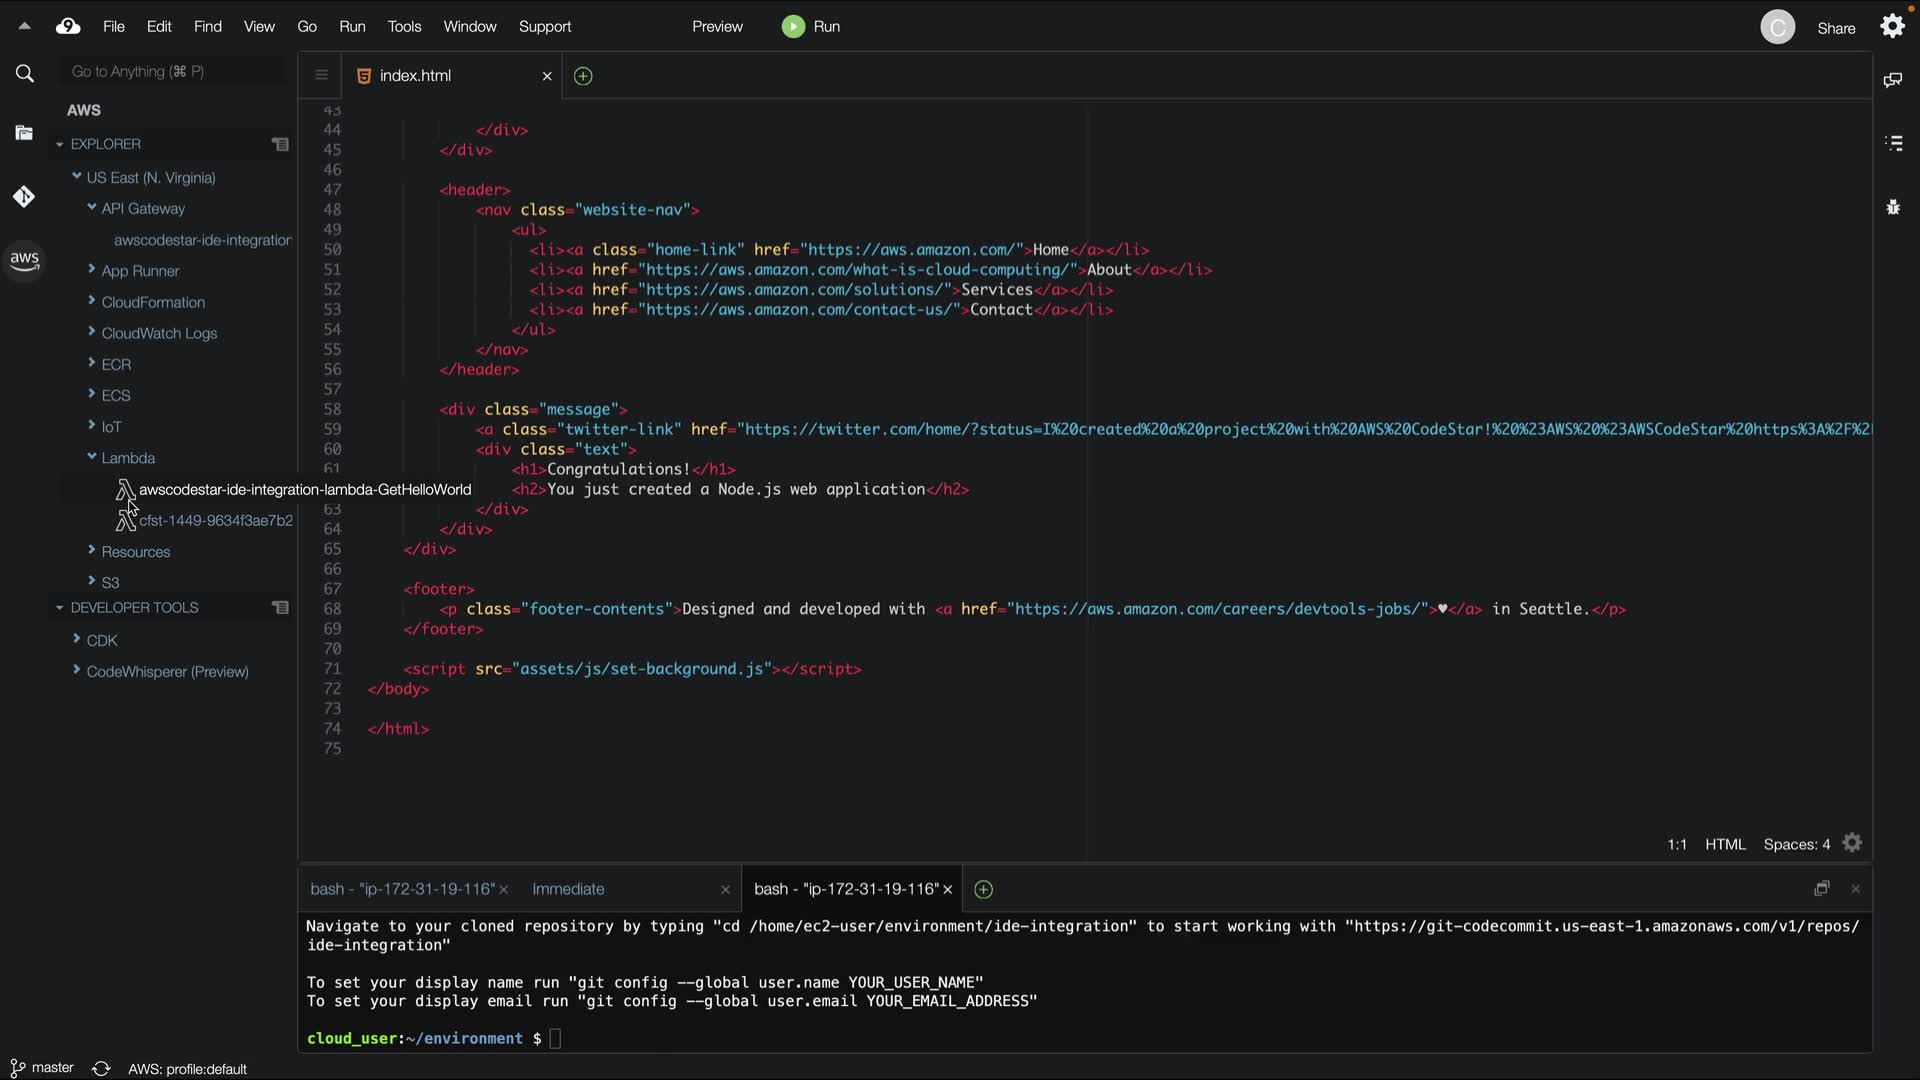Open the Source Control git icon

click(x=25, y=197)
